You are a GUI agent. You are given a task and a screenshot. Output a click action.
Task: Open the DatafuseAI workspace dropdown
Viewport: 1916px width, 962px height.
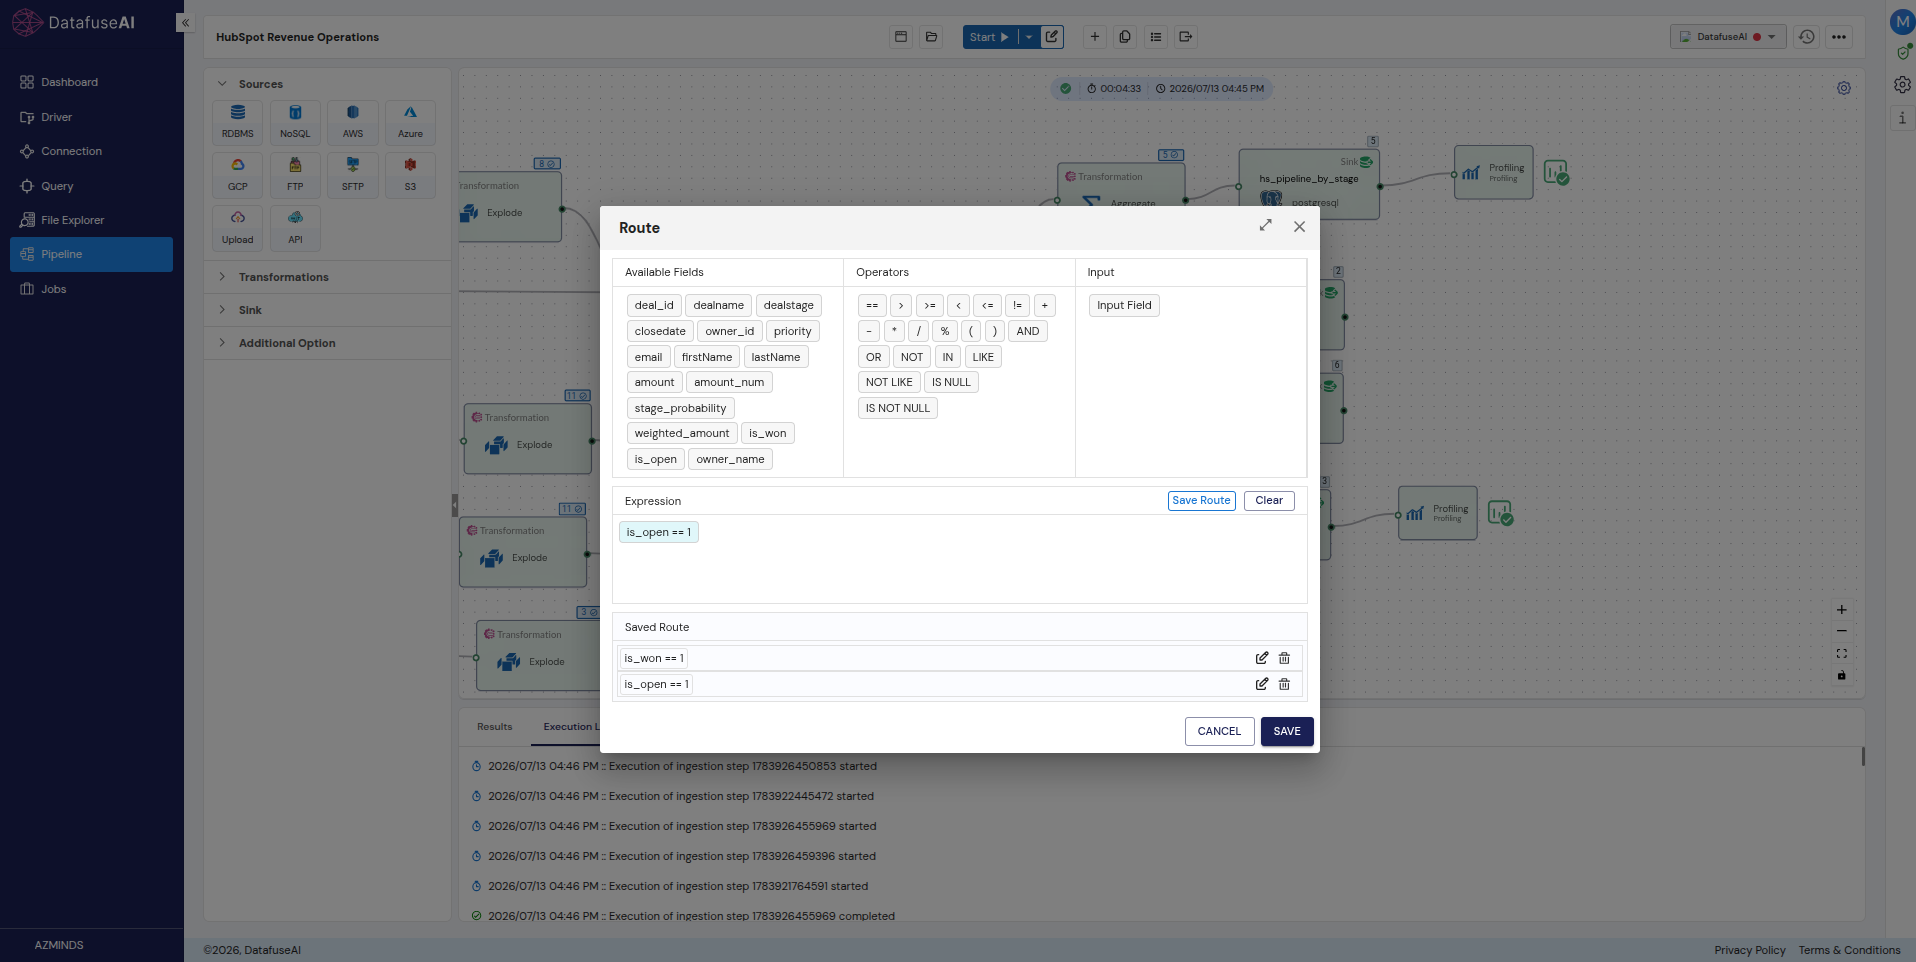1728,37
